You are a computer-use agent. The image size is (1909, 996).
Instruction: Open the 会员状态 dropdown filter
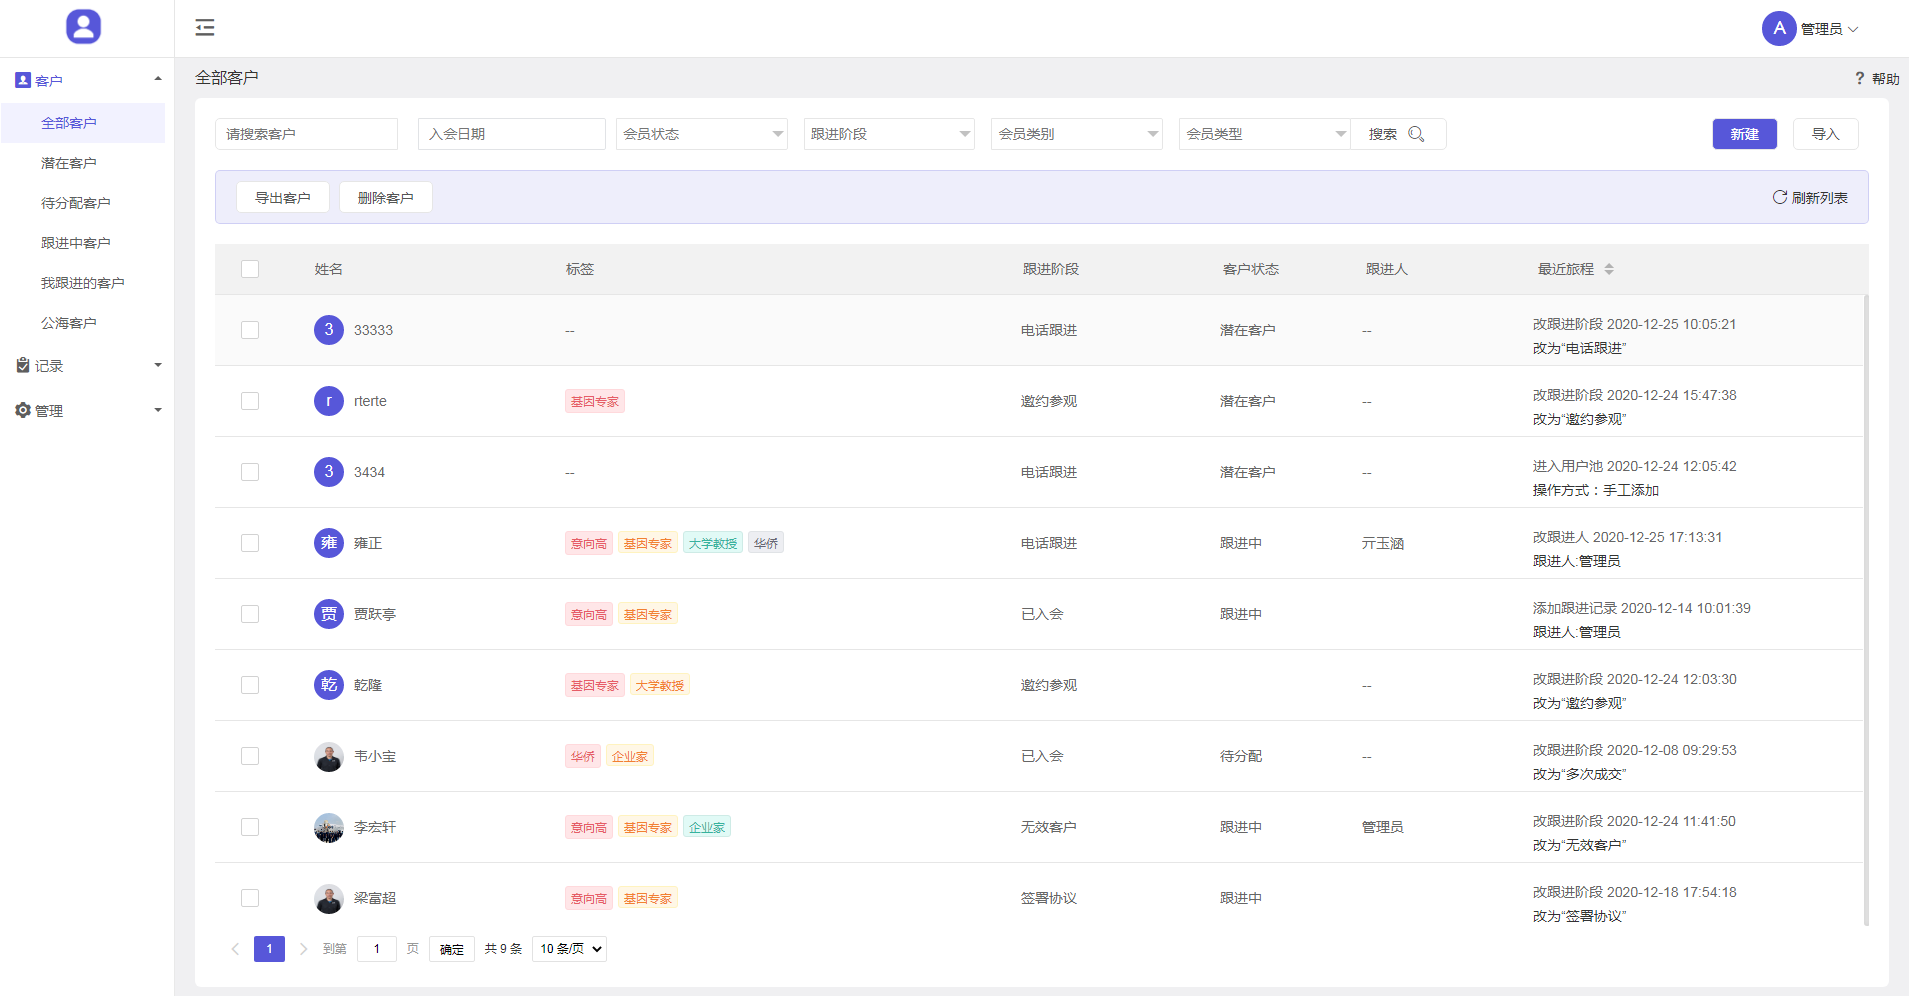[x=701, y=134]
